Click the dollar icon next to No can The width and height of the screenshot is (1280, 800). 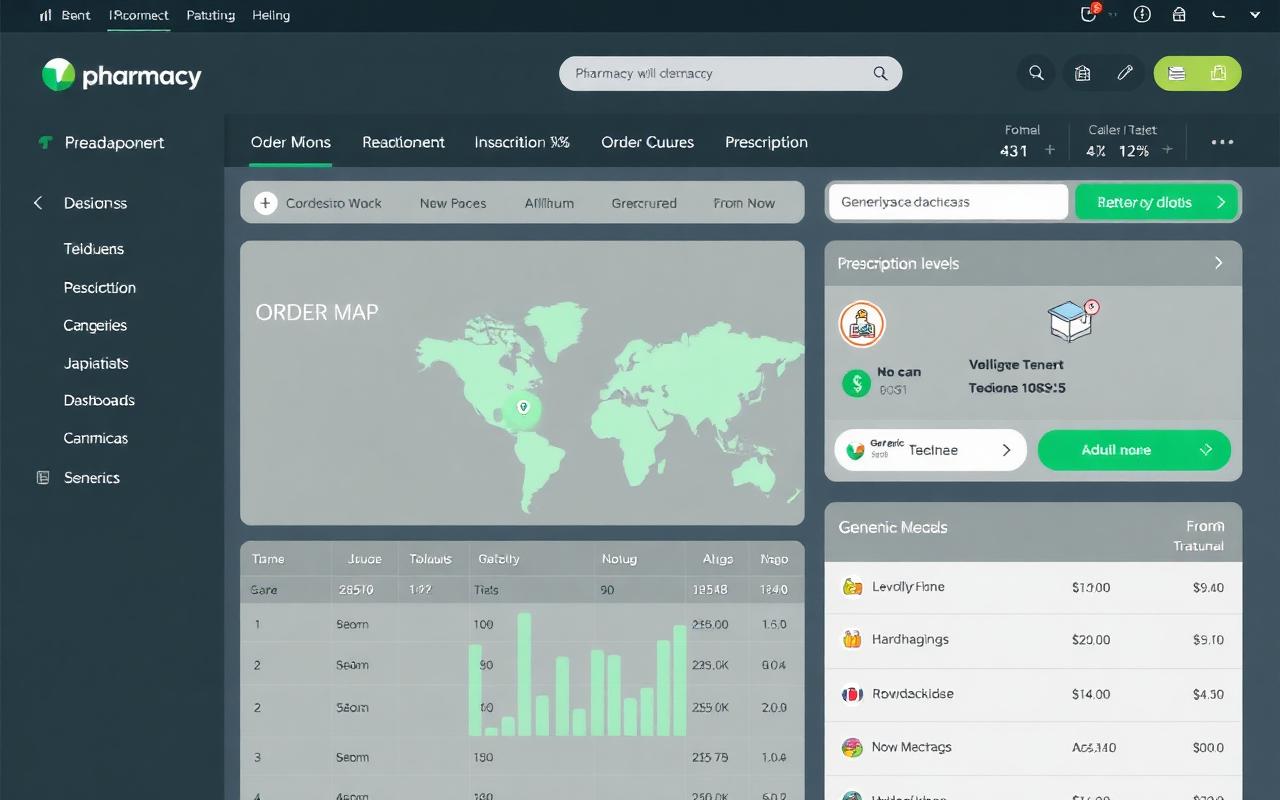[x=856, y=384]
